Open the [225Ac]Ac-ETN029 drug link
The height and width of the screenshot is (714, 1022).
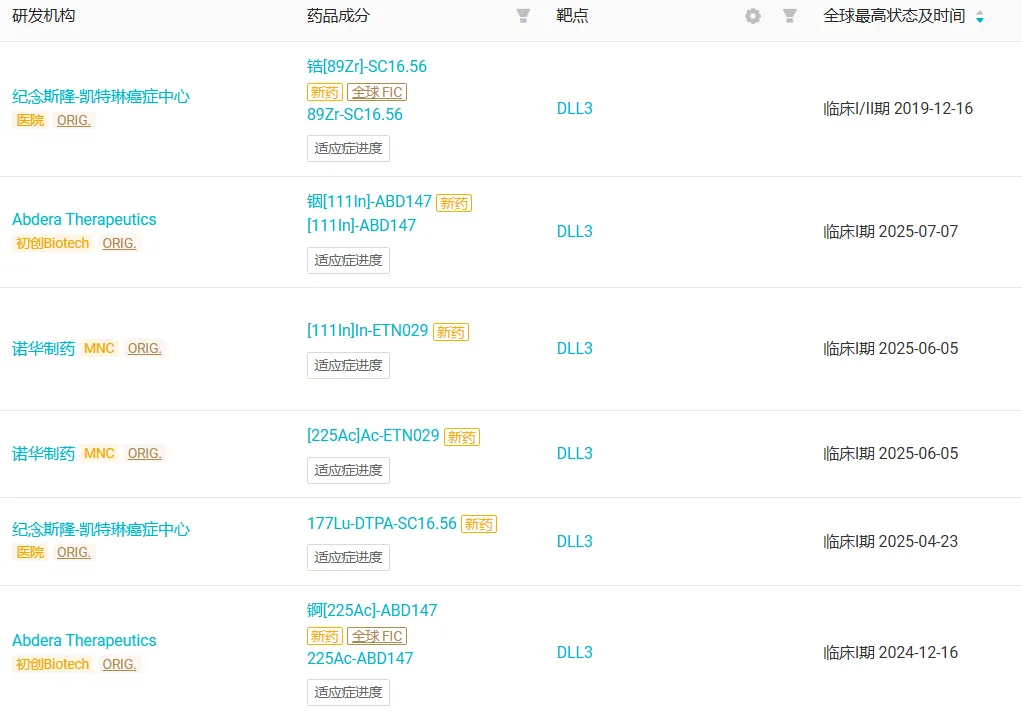tap(373, 435)
